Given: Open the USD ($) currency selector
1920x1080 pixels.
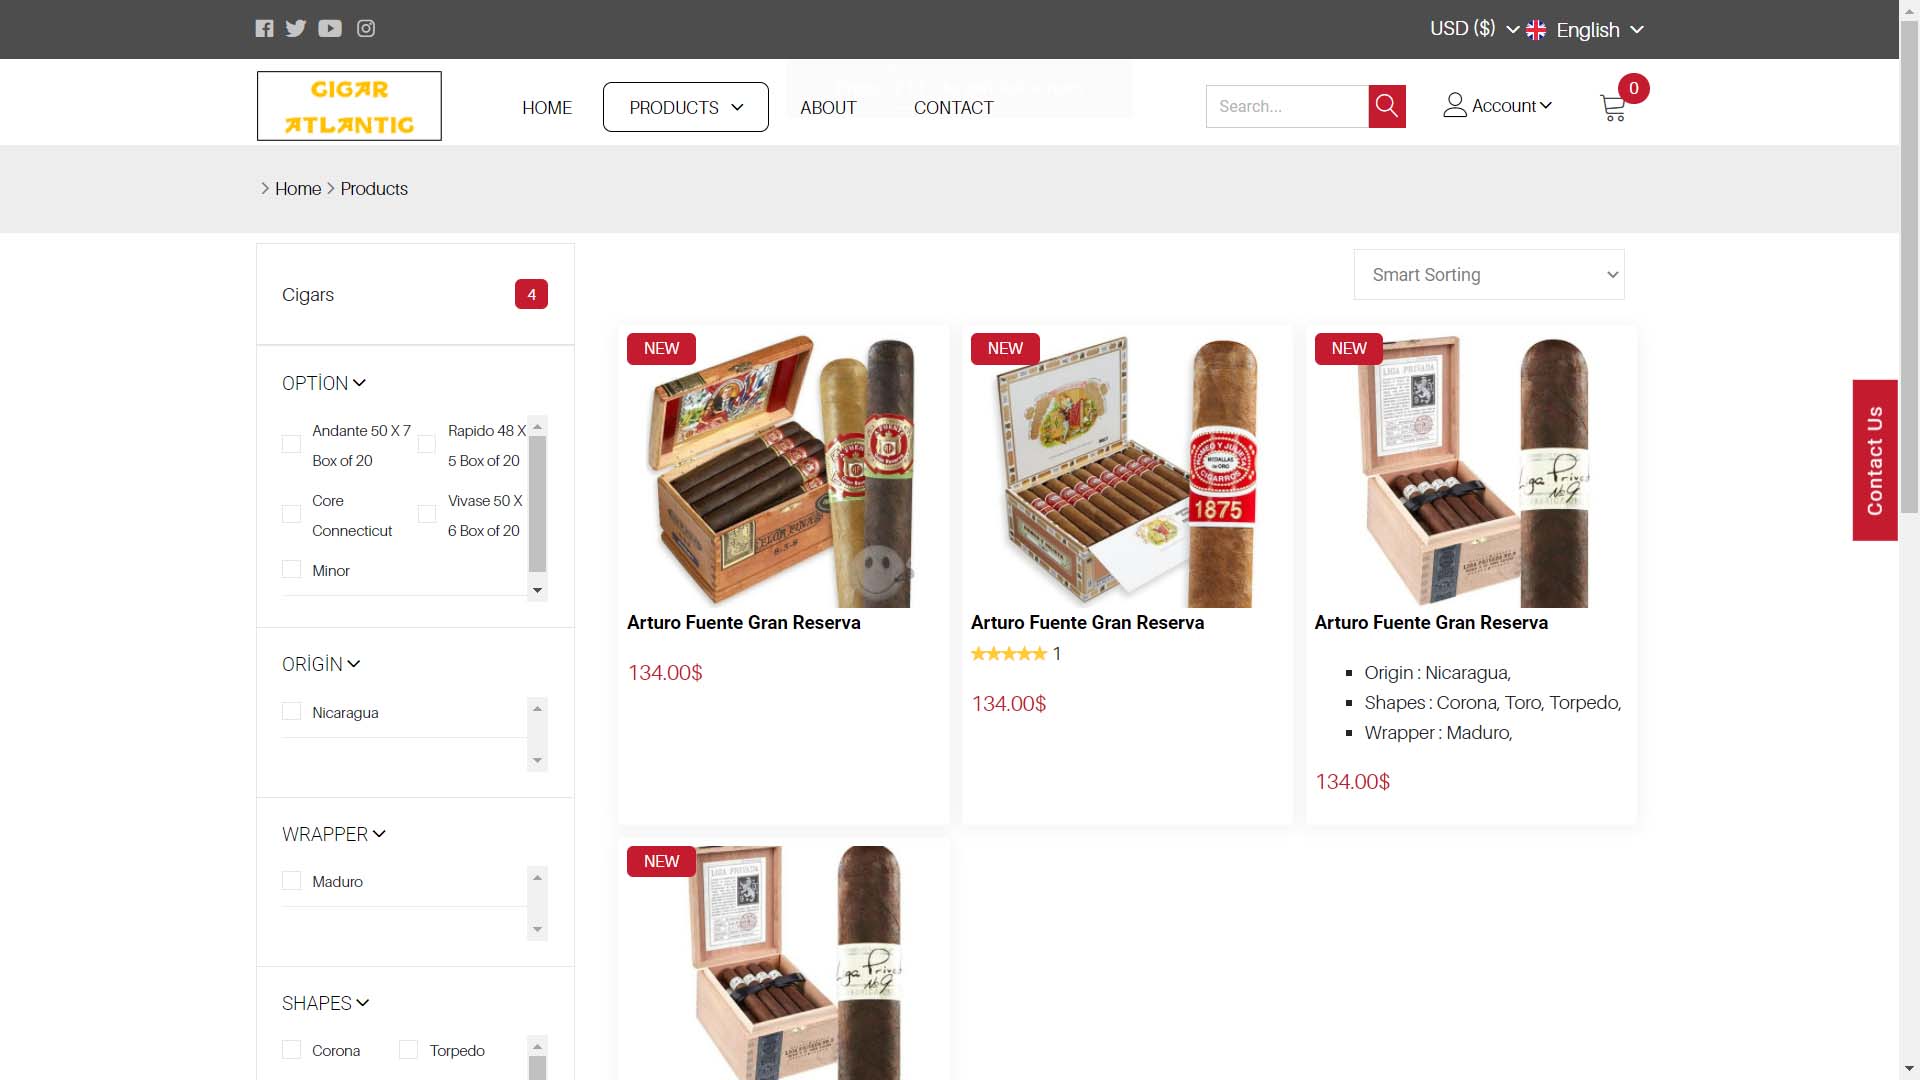Looking at the screenshot, I should 1474,29.
